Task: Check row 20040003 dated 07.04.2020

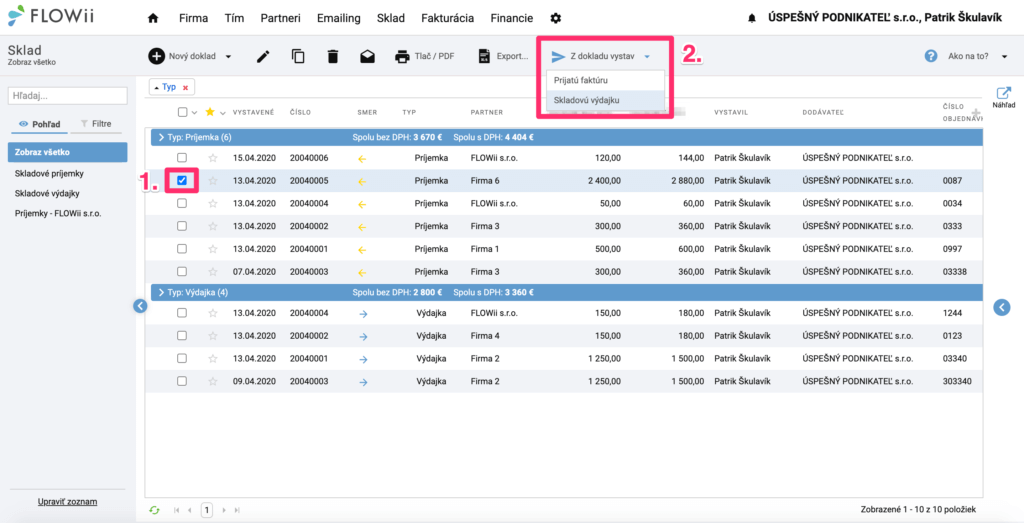Action: point(182,272)
